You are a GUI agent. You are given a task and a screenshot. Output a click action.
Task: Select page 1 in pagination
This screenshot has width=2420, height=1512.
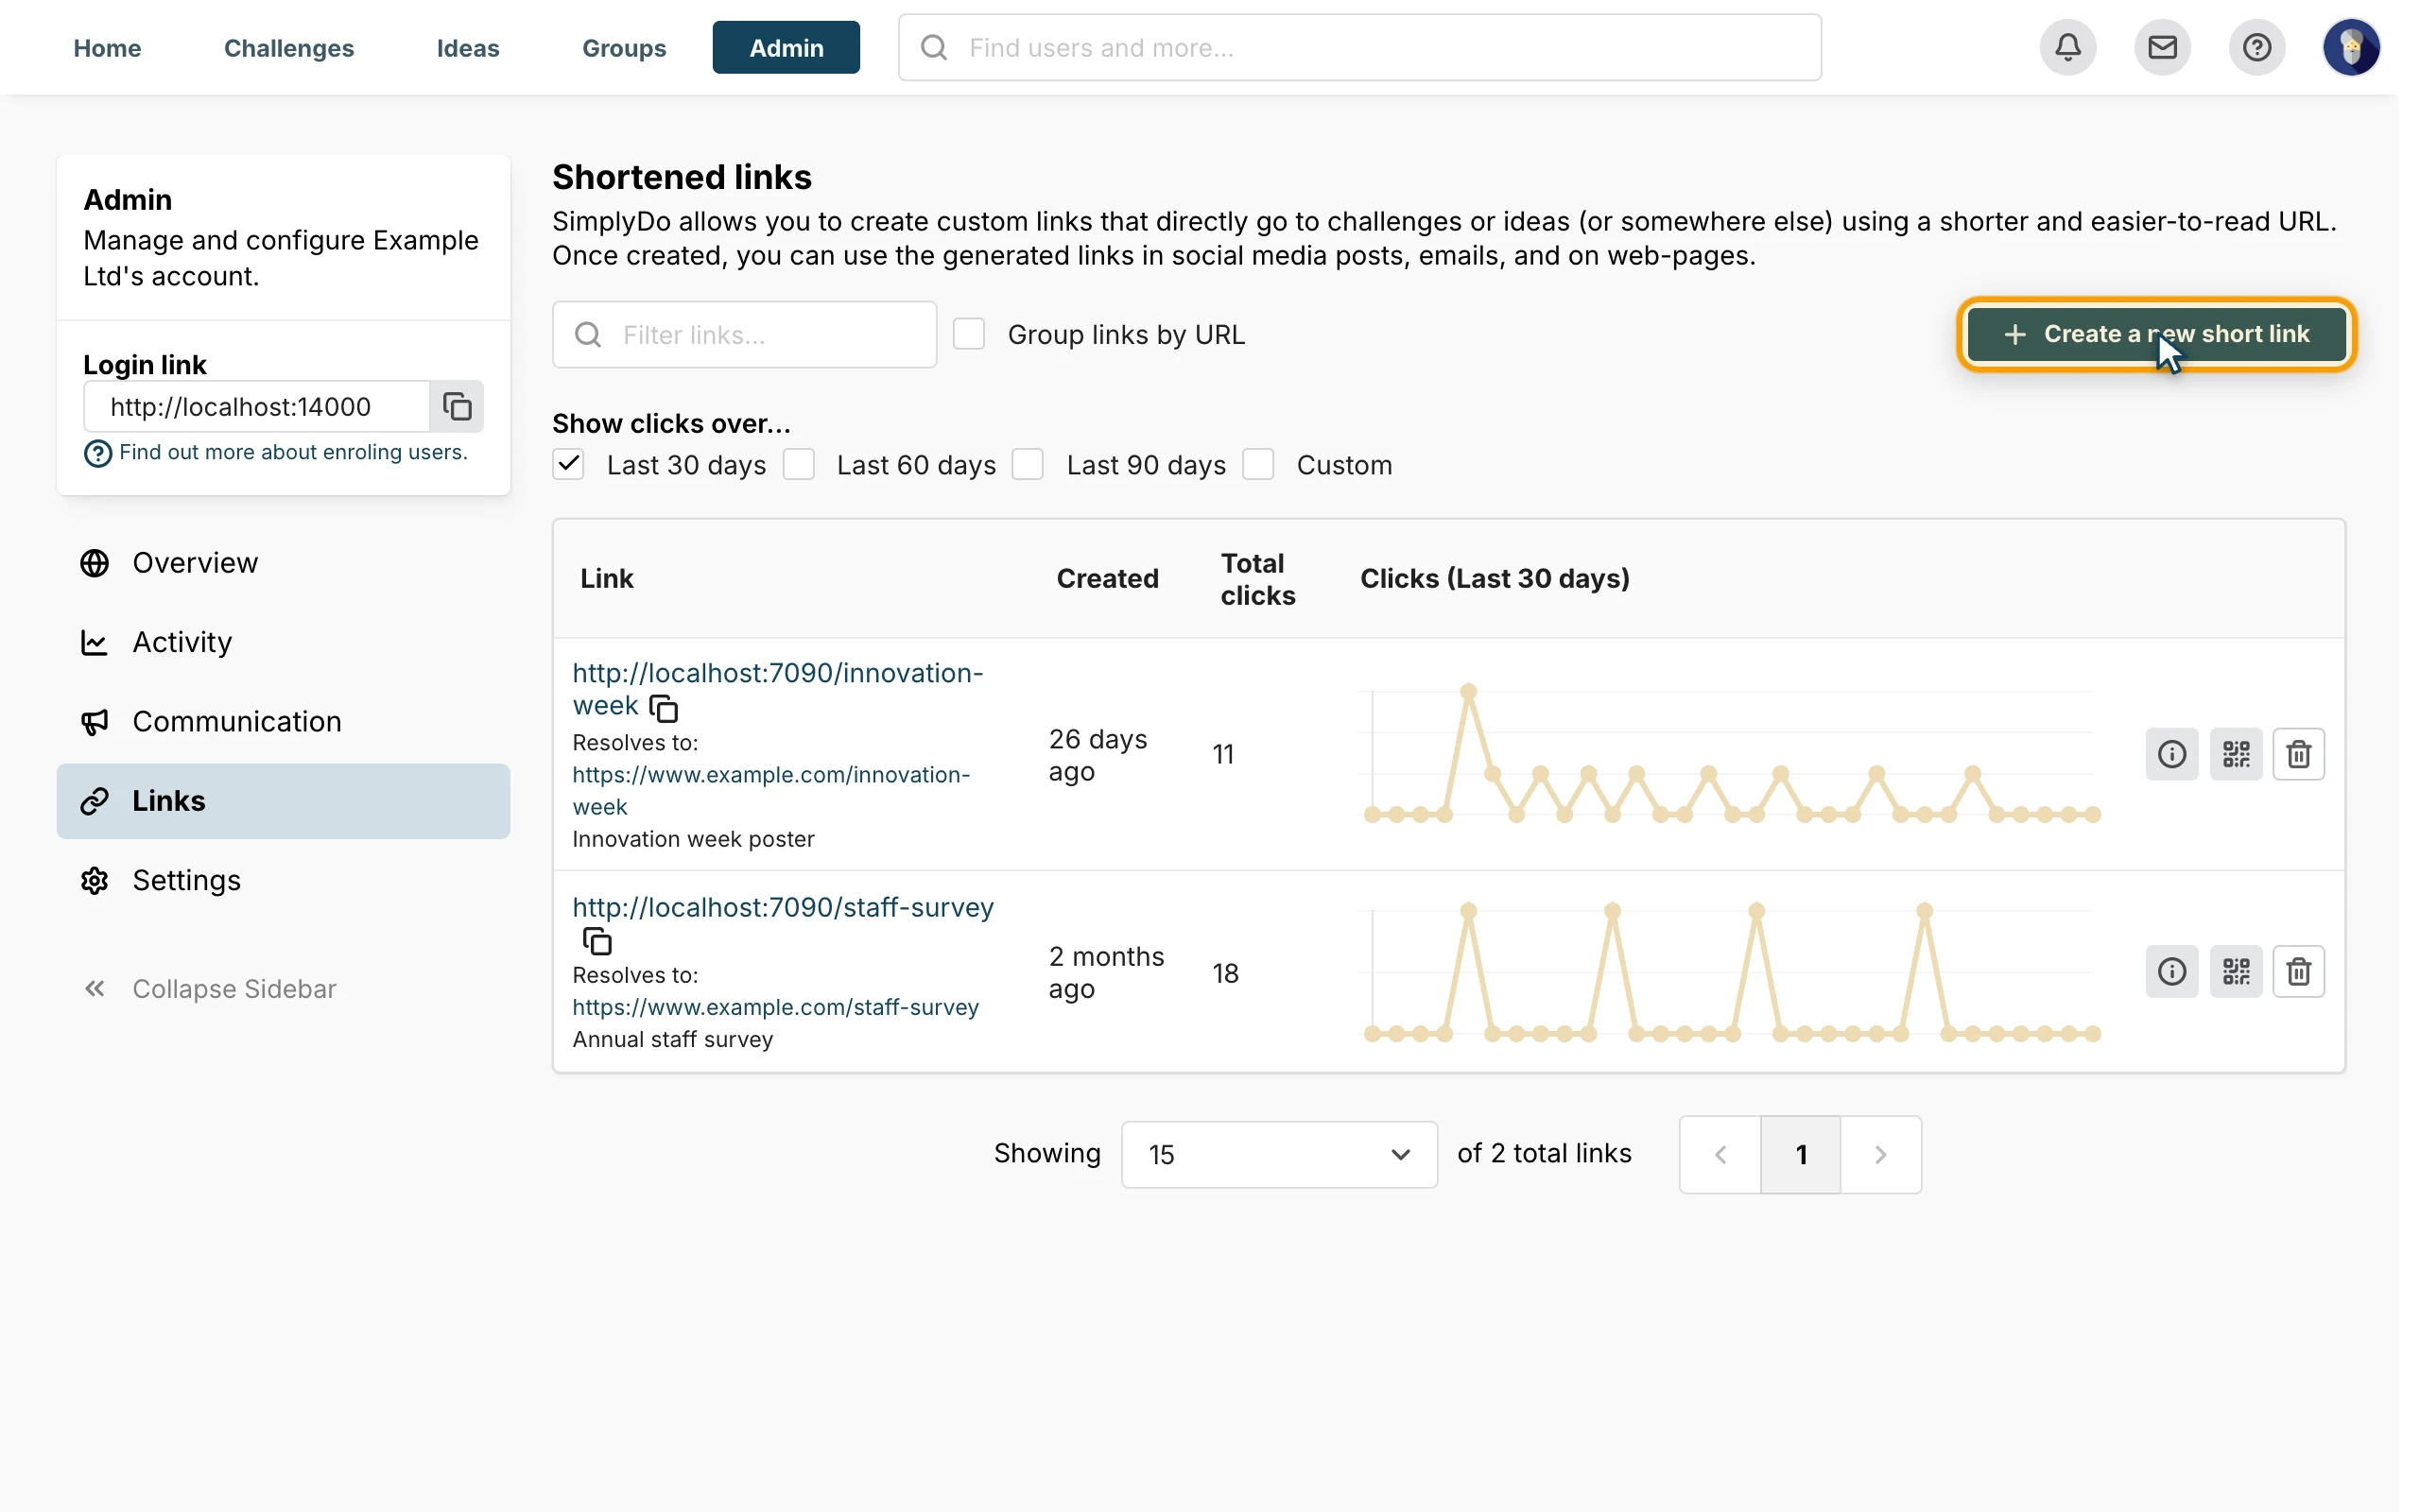(x=1800, y=1154)
